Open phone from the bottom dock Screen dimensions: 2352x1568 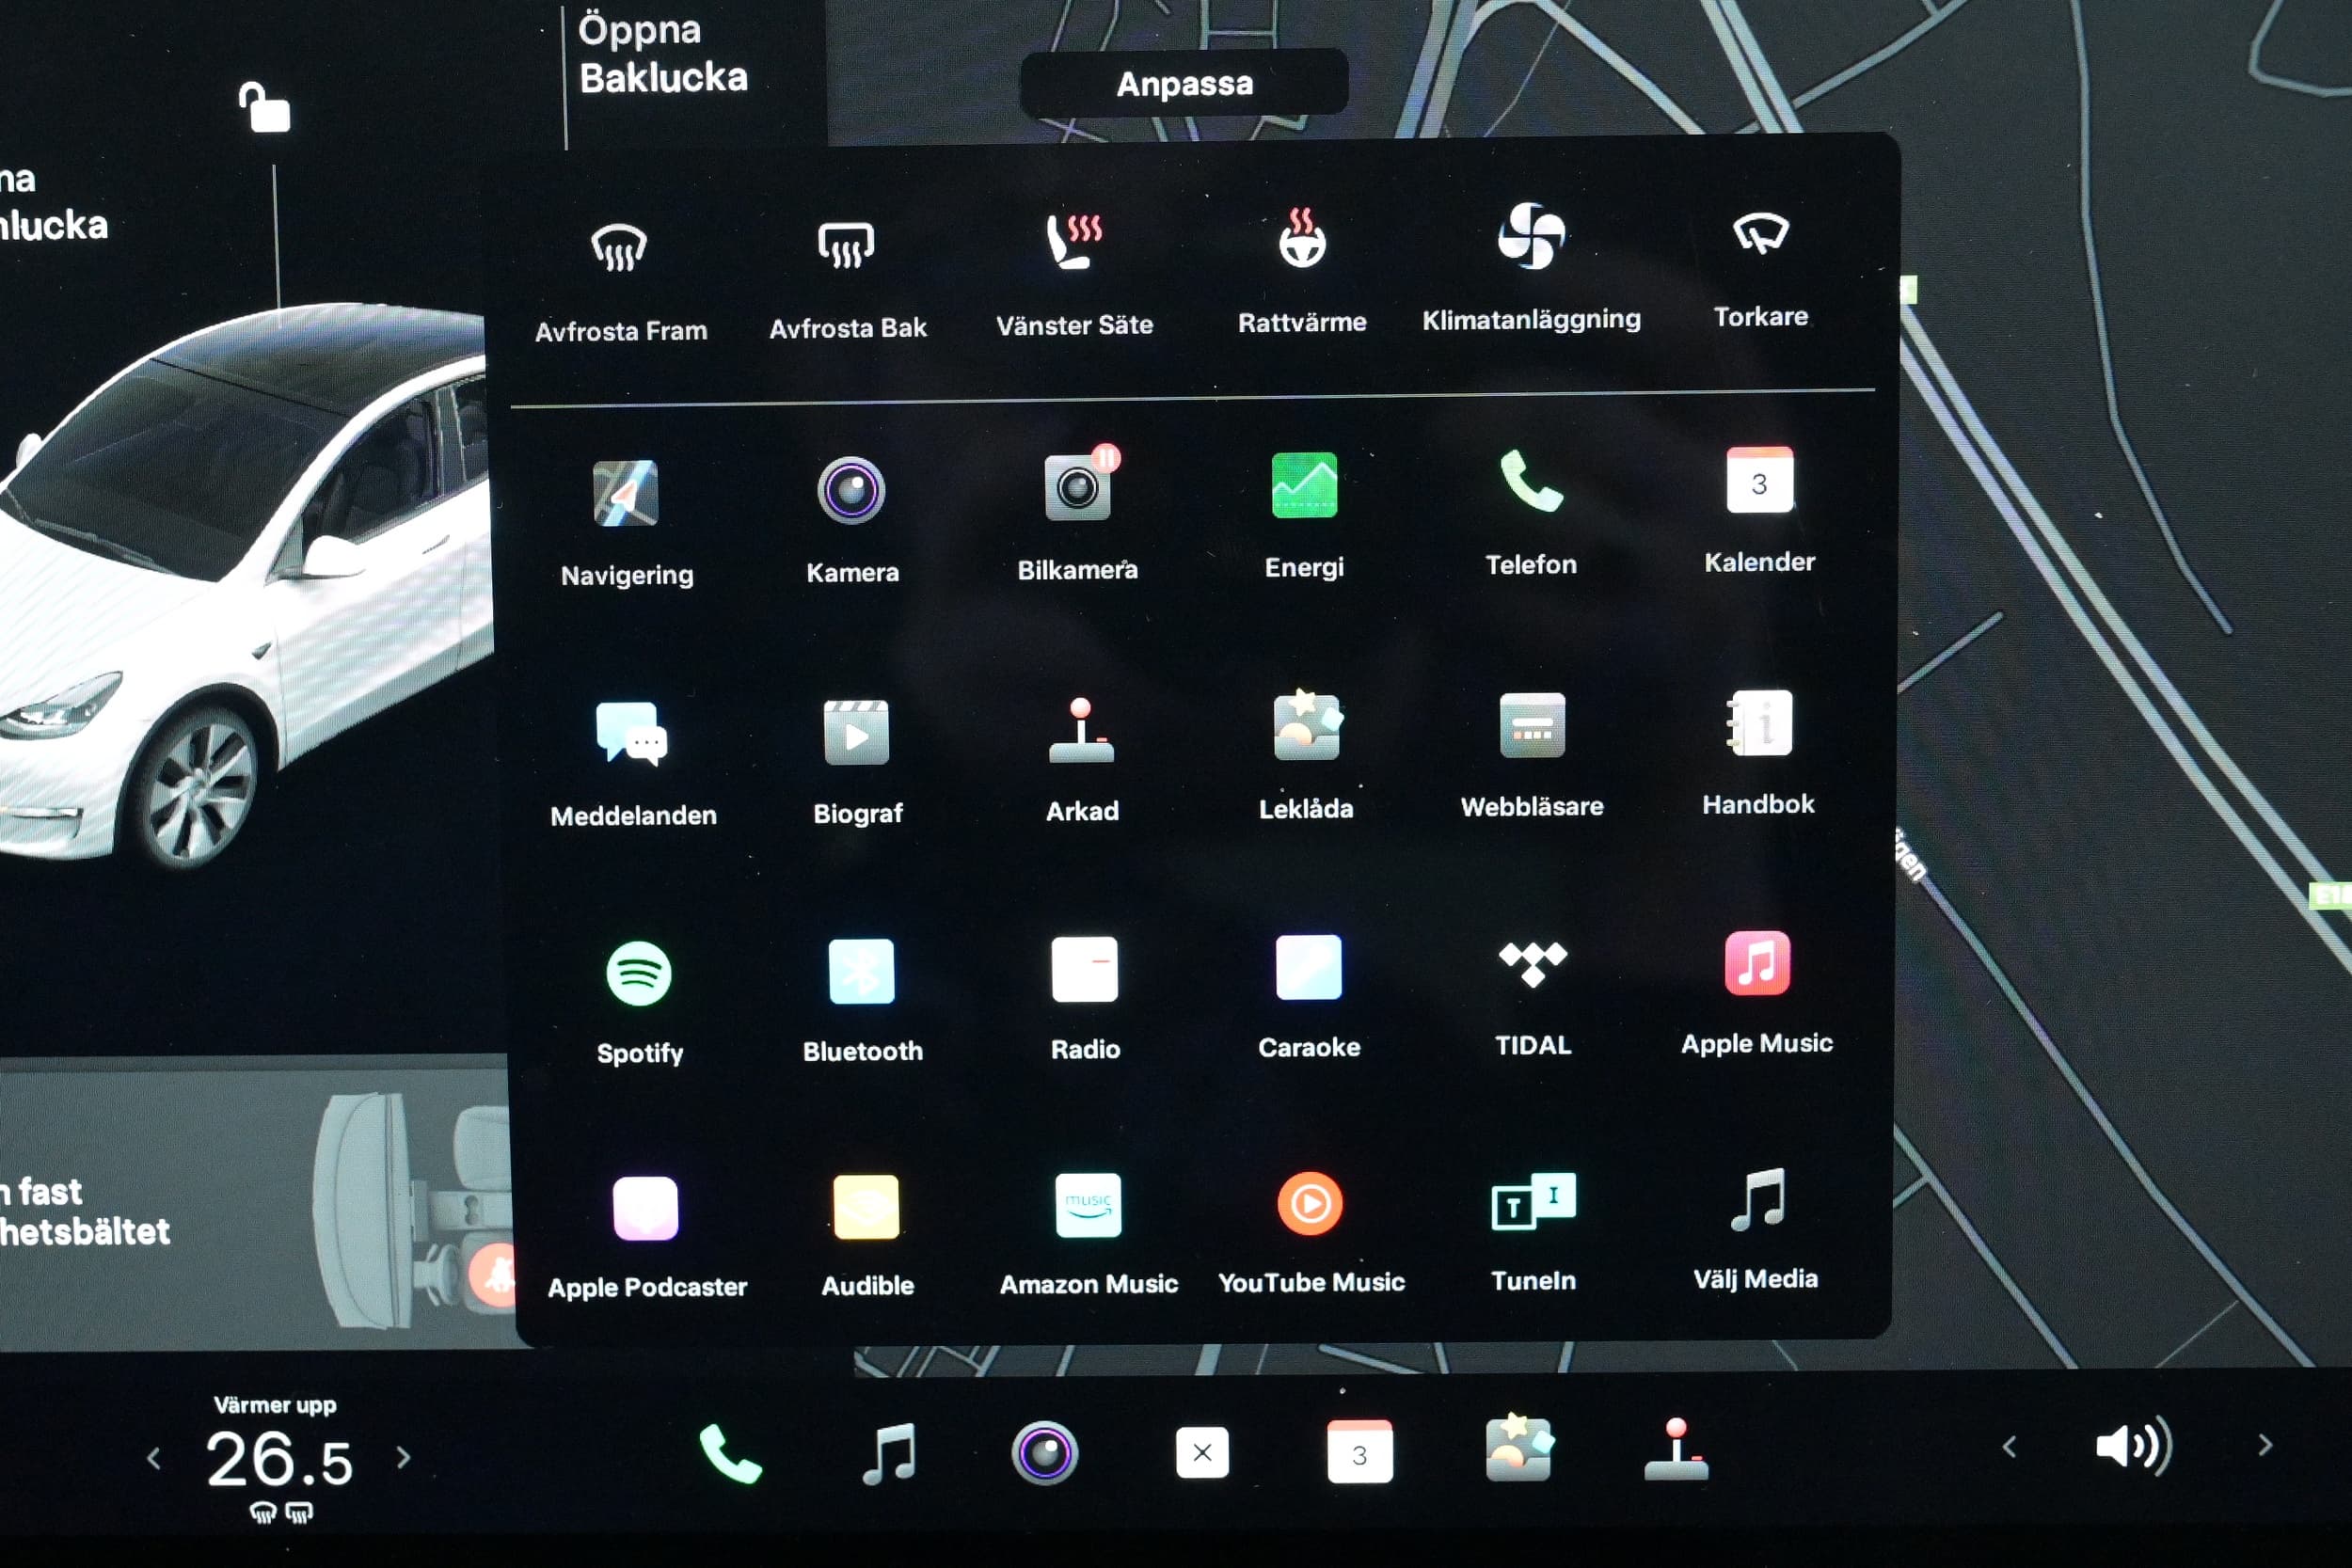[729, 1453]
